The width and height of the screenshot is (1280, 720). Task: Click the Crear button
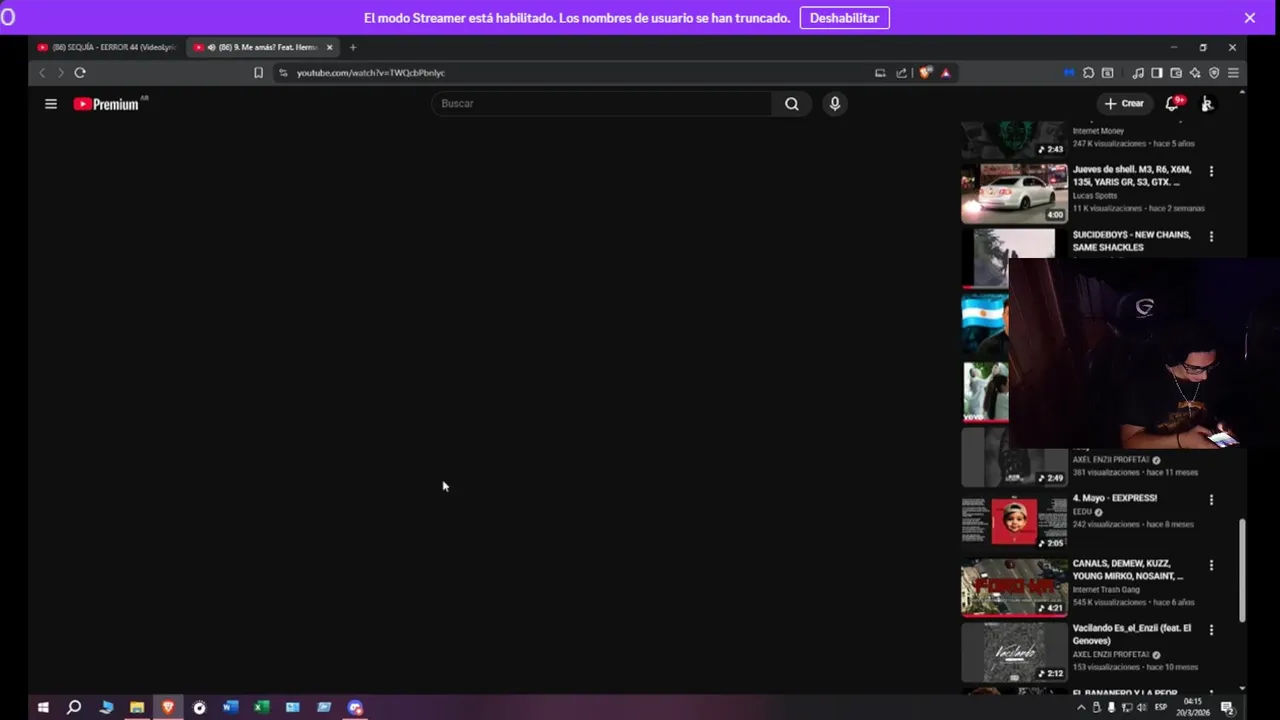coord(1124,103)
